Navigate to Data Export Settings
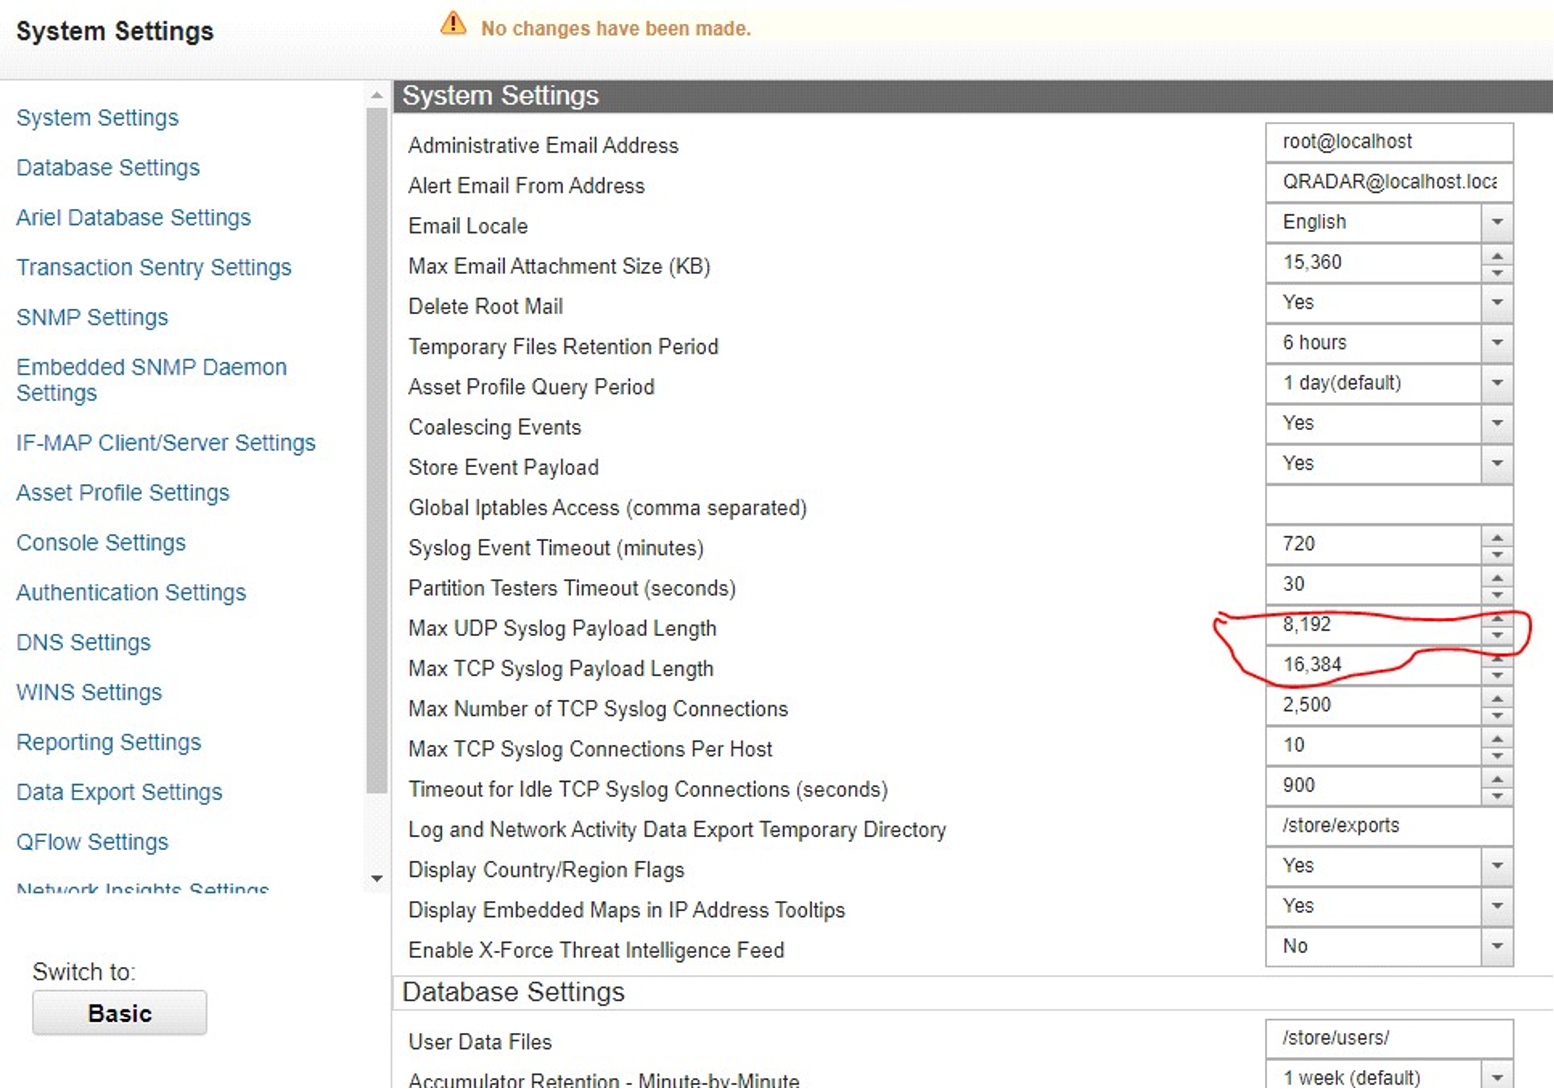 pos(119,792)
